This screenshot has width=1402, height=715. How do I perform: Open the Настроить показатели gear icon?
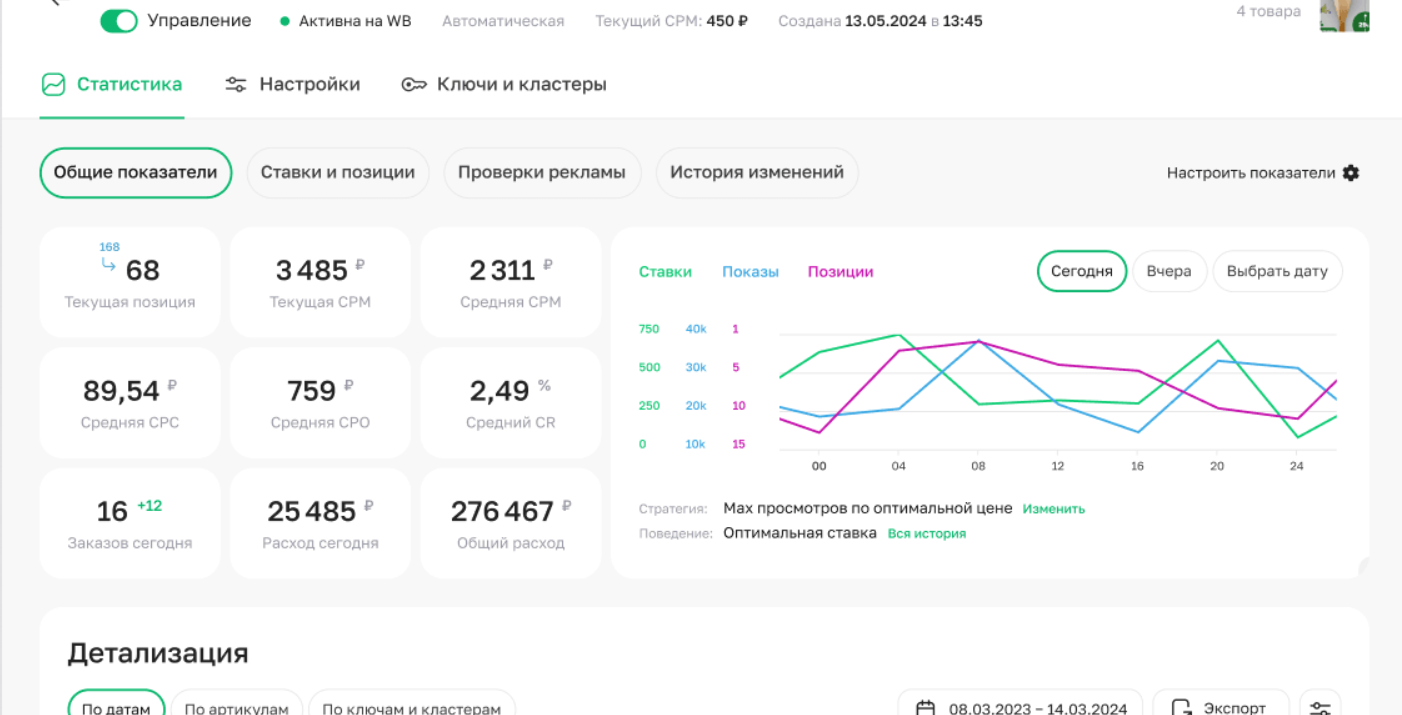click(1350, 172)
